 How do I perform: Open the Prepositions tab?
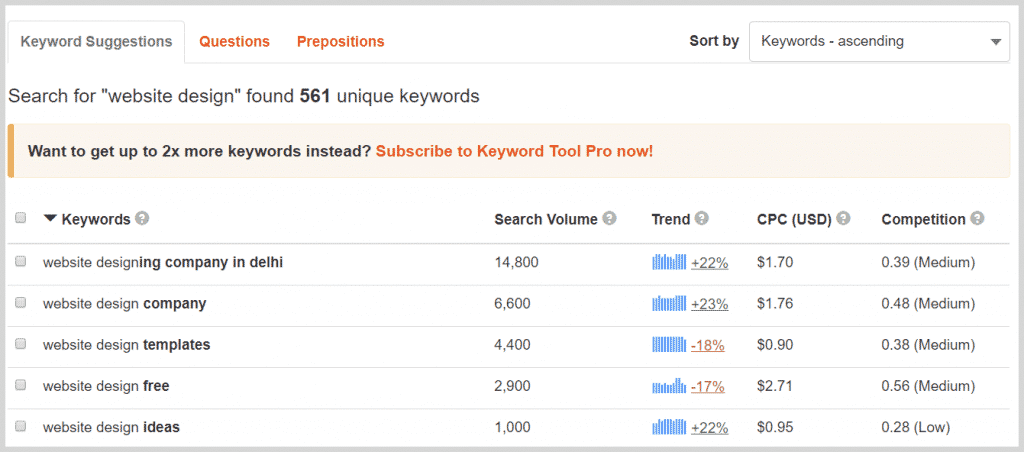pos(340,42)
